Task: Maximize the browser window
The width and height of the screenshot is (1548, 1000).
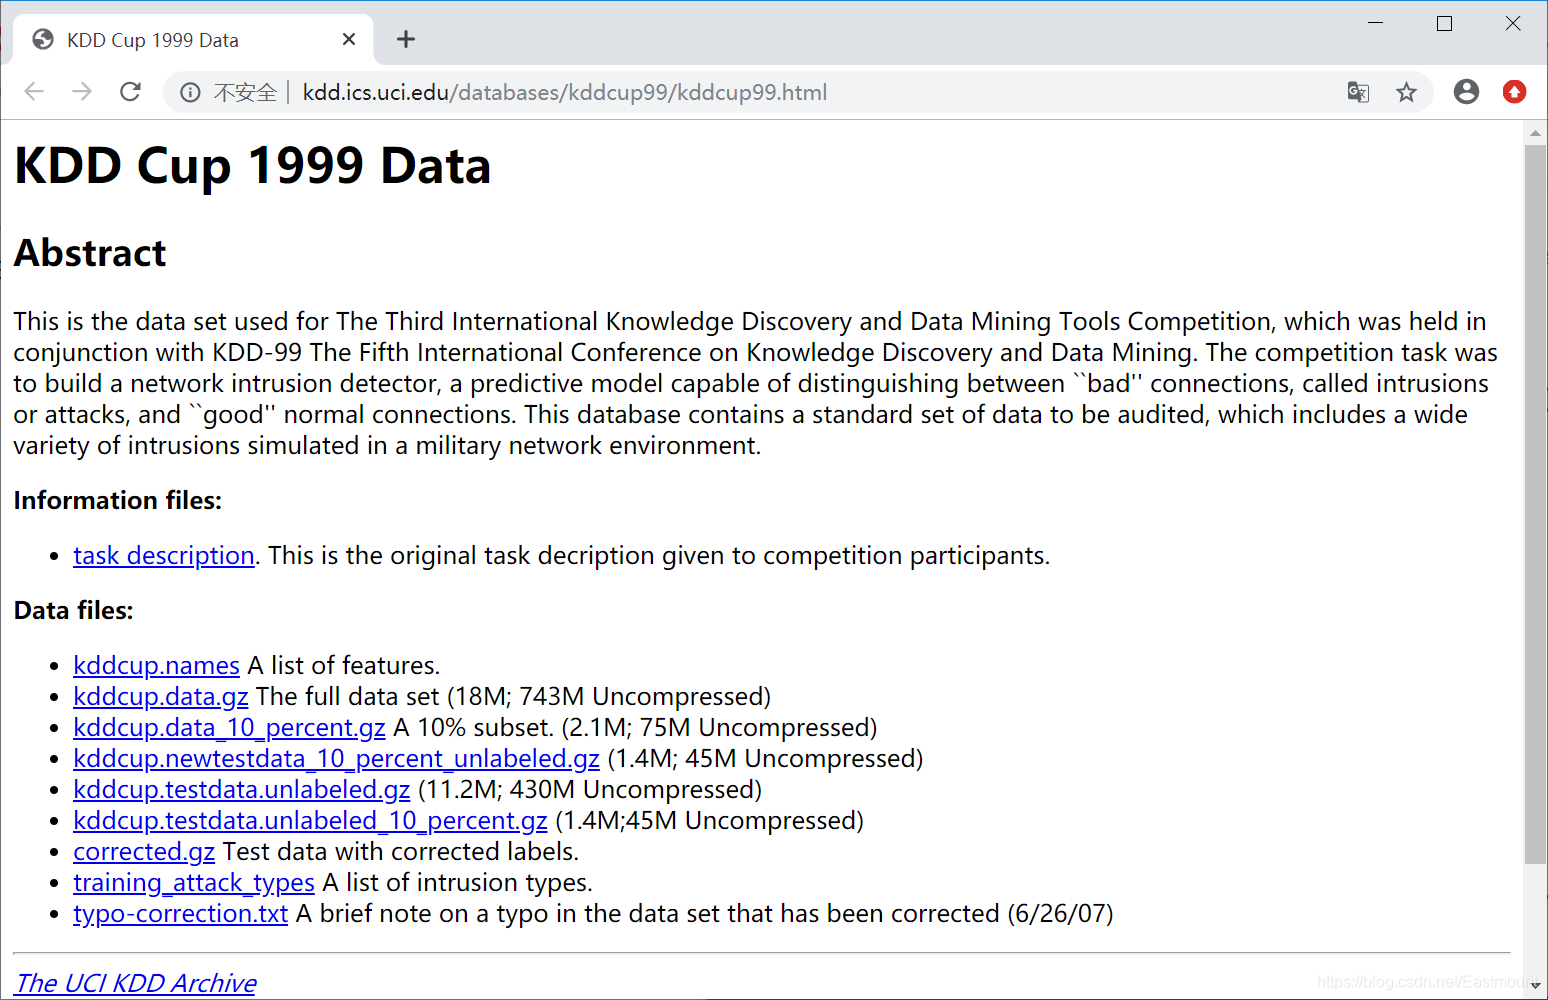Action: [x=1444, y=23]
